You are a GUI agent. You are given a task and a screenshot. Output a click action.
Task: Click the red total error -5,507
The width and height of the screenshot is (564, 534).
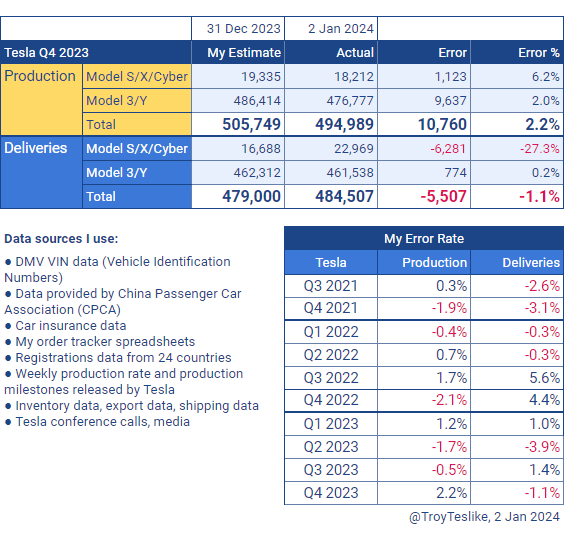(424, 196)
